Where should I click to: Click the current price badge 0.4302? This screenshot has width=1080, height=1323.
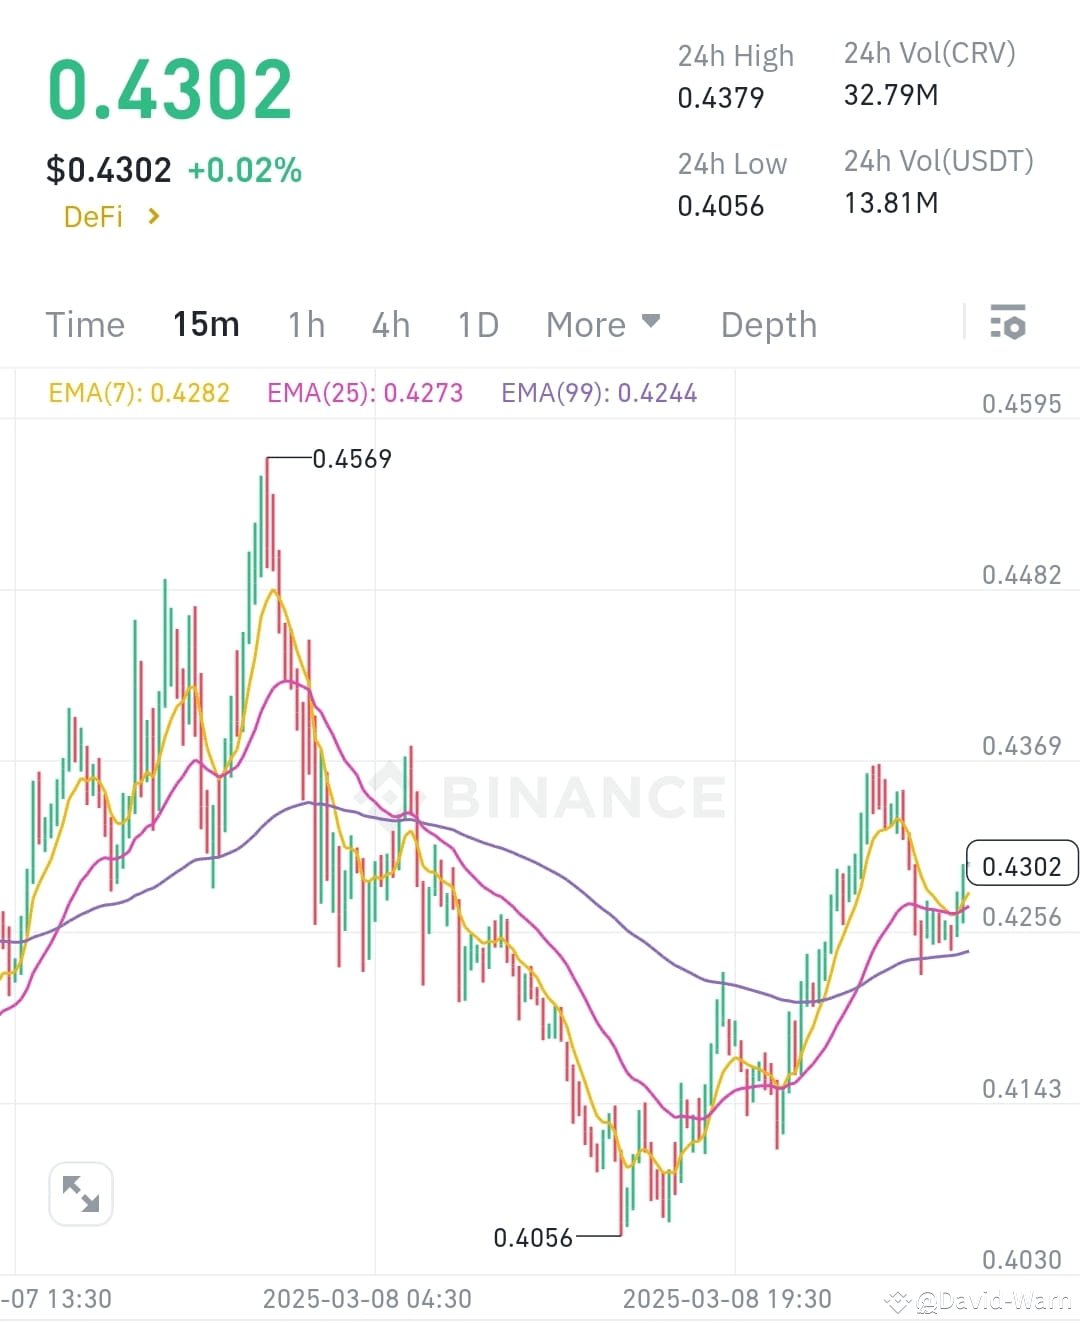1021,863
